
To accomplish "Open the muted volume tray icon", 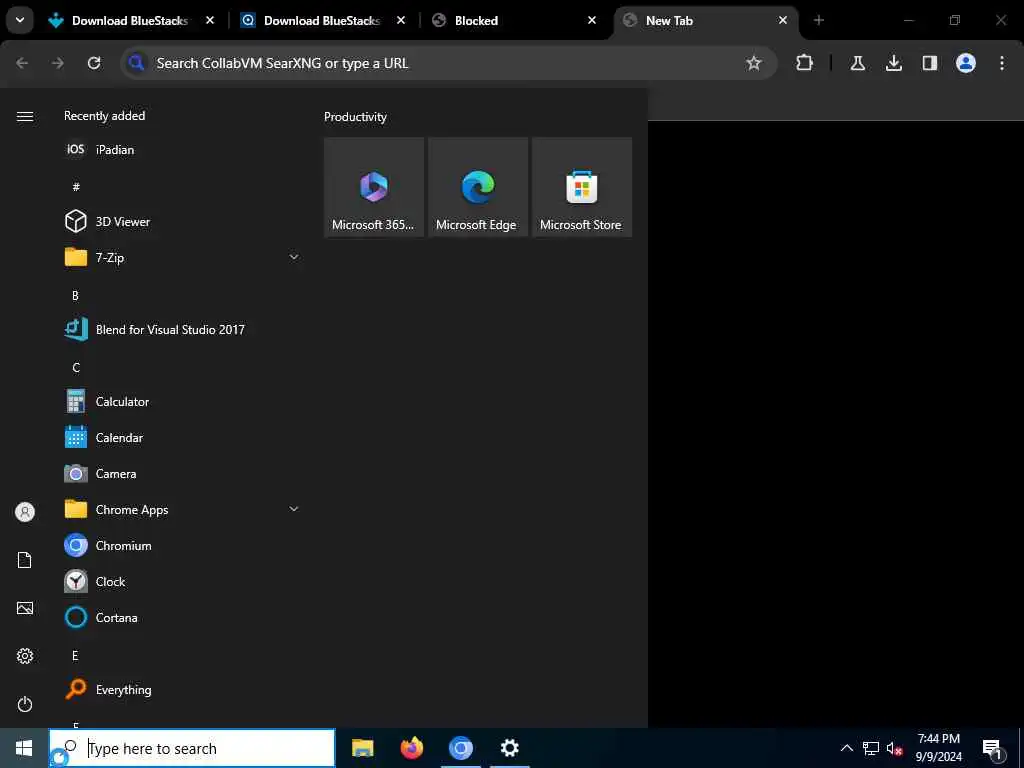I will 894,748.
